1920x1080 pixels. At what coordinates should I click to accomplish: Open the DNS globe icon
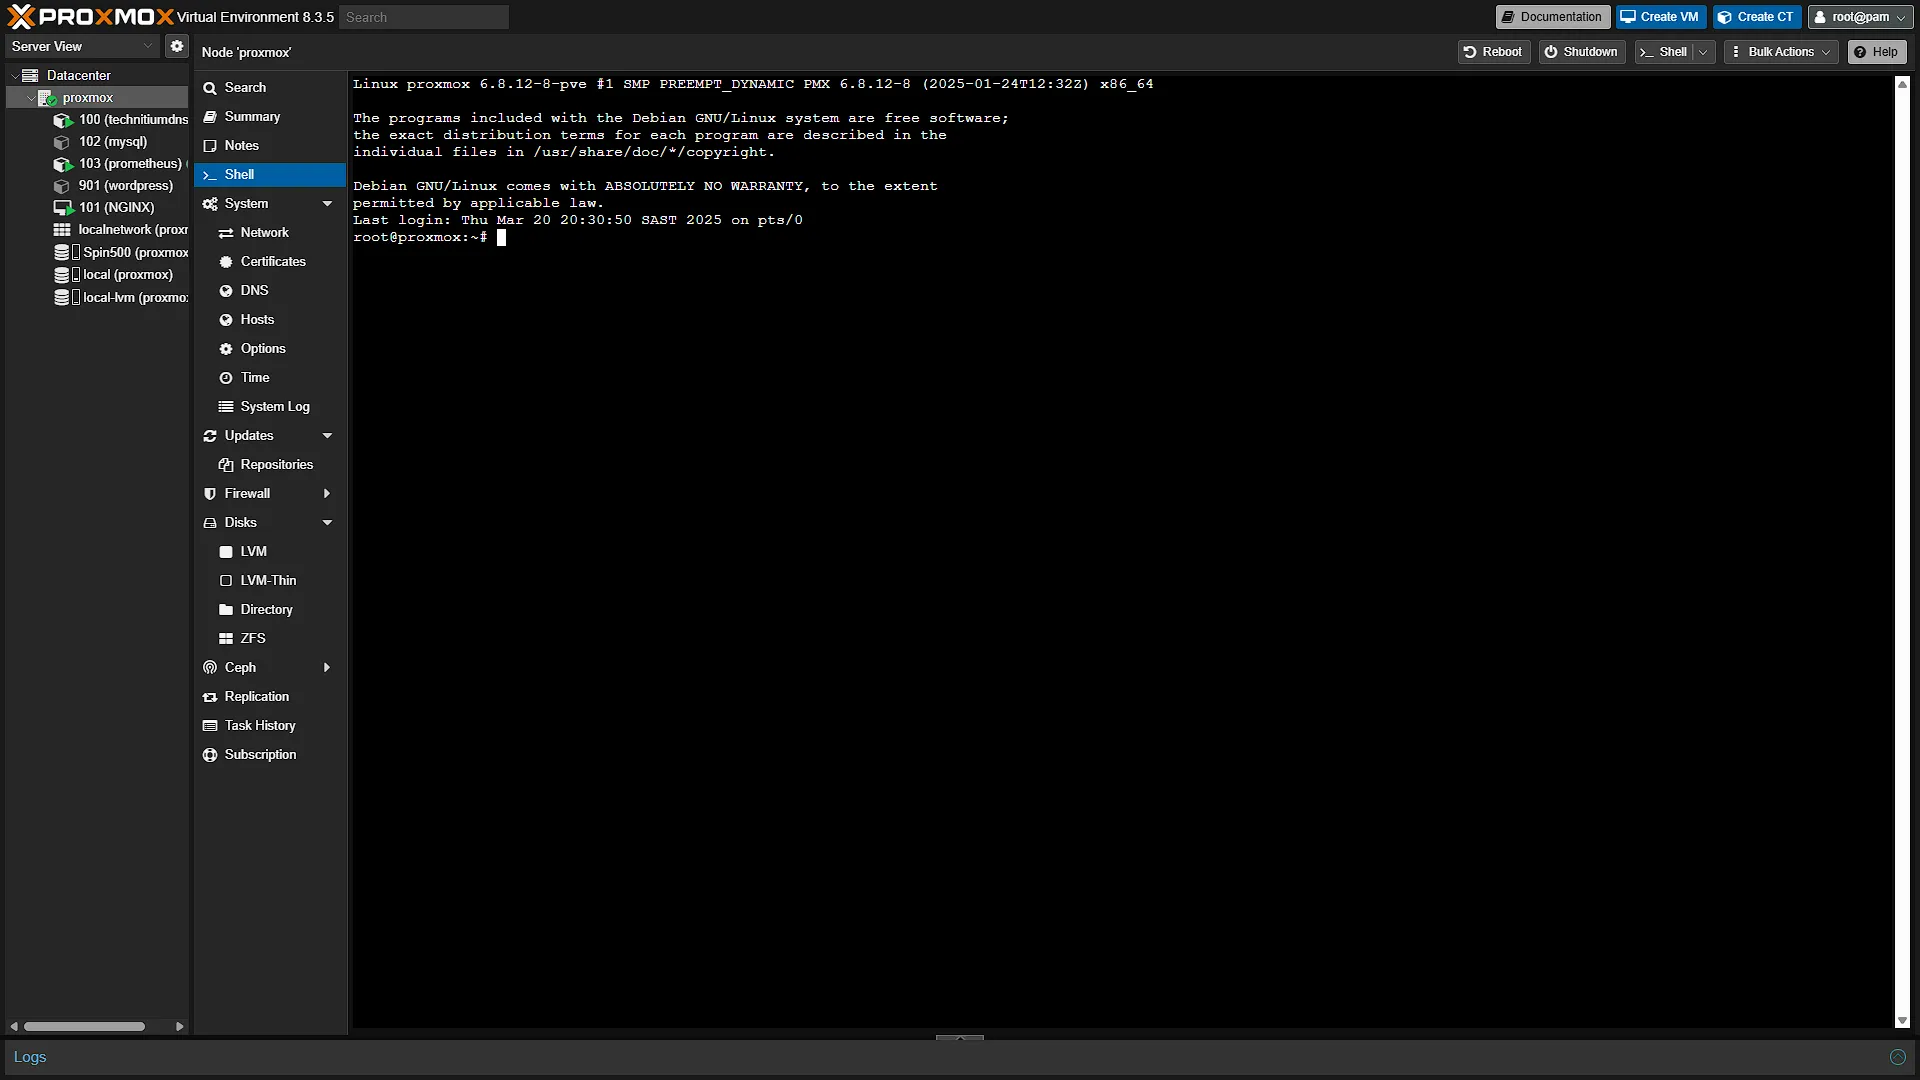(x=226, y=291)
